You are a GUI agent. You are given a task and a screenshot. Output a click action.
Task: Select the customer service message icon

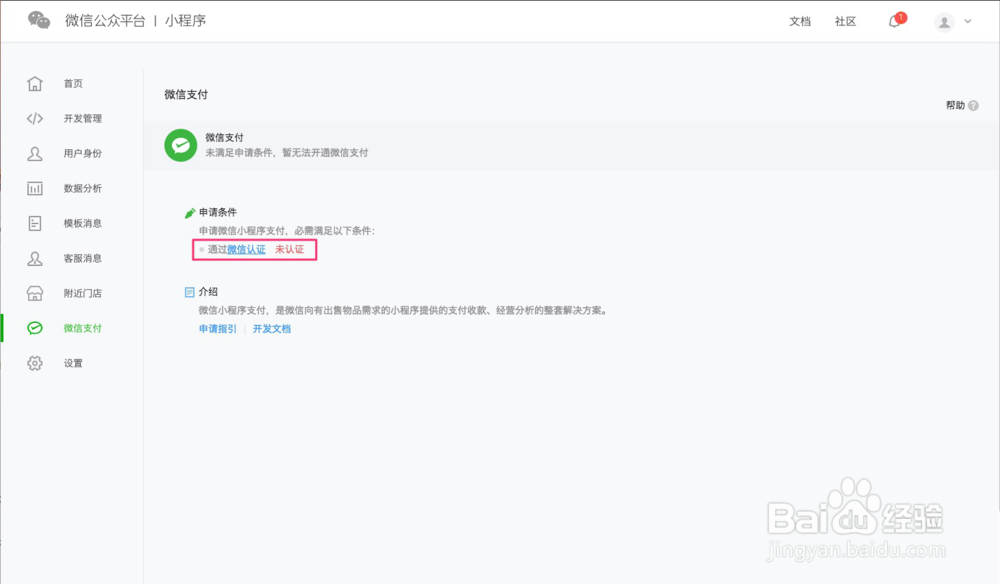(x=35, y=258)
